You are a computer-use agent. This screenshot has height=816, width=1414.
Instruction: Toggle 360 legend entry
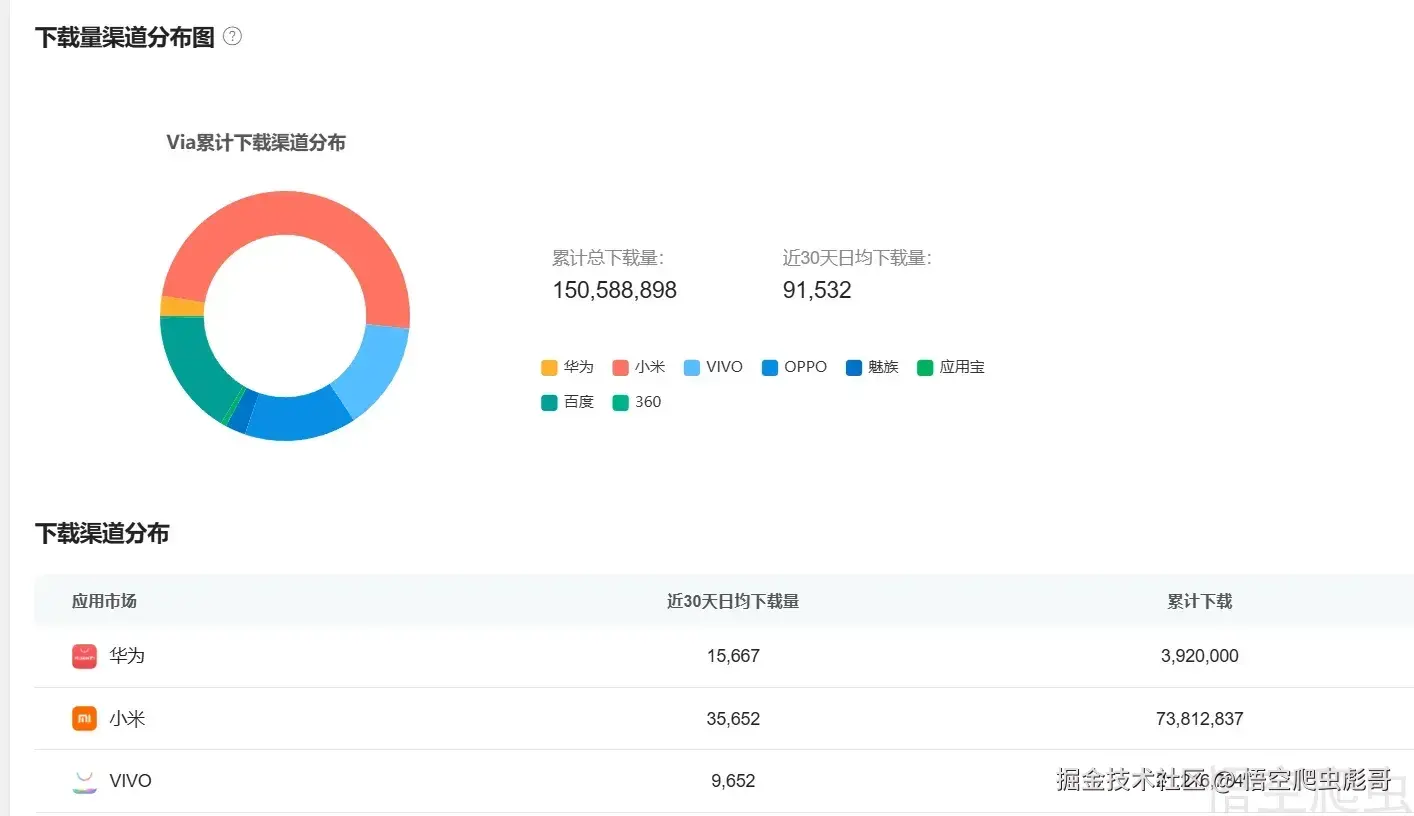(637, 402)
